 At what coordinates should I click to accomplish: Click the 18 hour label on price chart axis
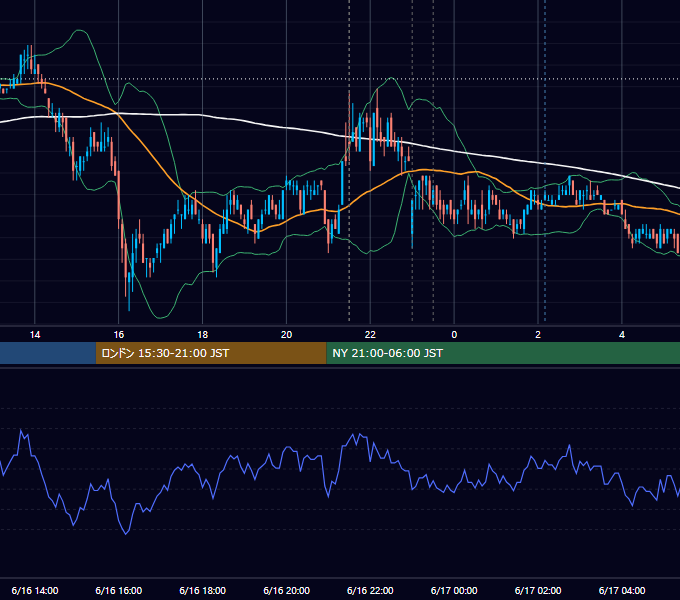(203, 335)
